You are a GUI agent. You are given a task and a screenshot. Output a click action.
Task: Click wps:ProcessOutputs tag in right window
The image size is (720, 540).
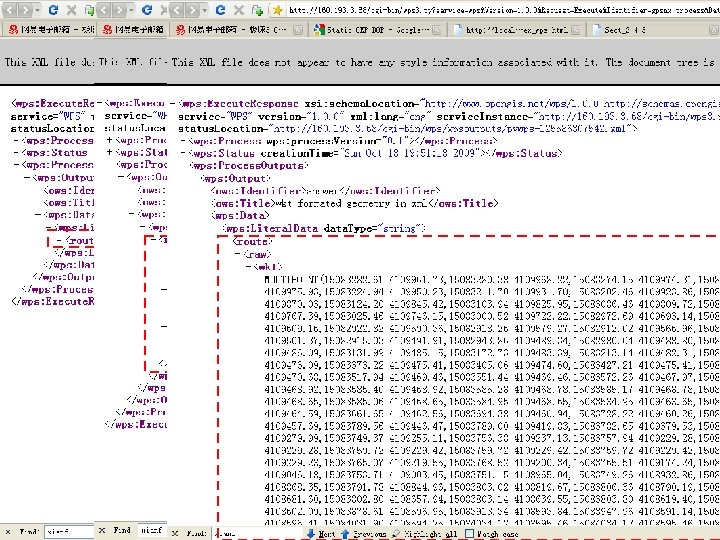tap(248, 165)
